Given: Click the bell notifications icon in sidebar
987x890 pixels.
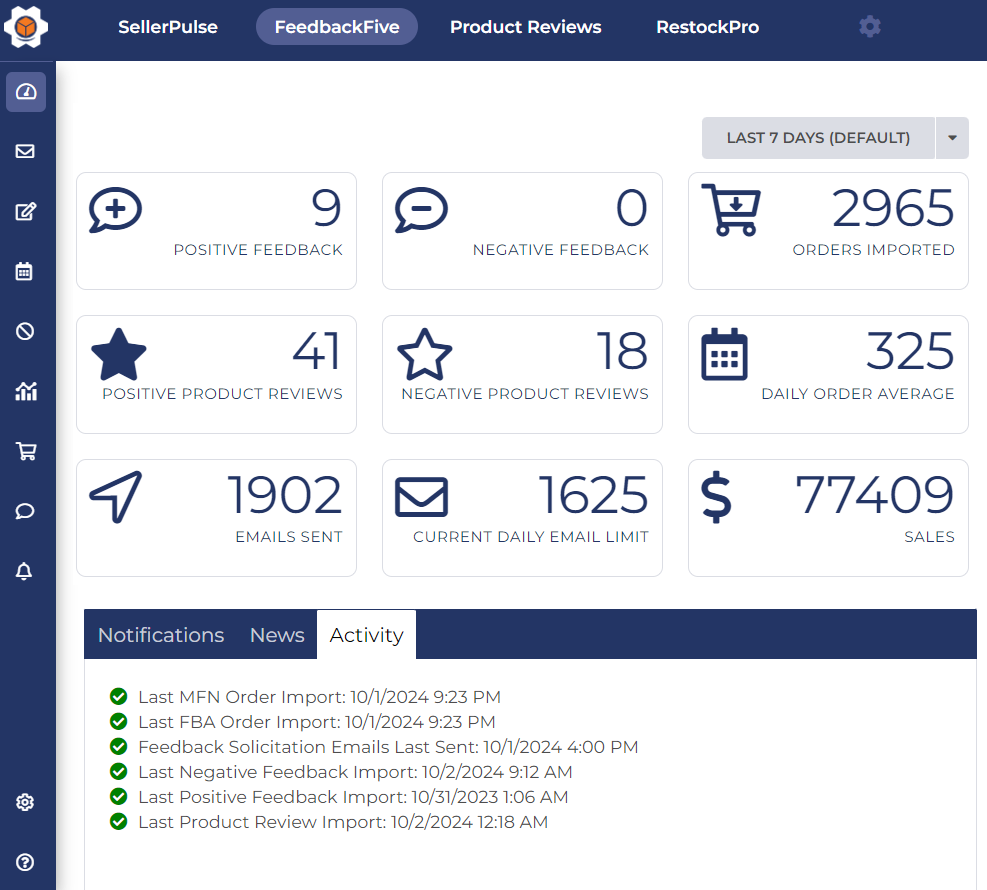Looking at the screenshot, I should (x=25, y=571).
